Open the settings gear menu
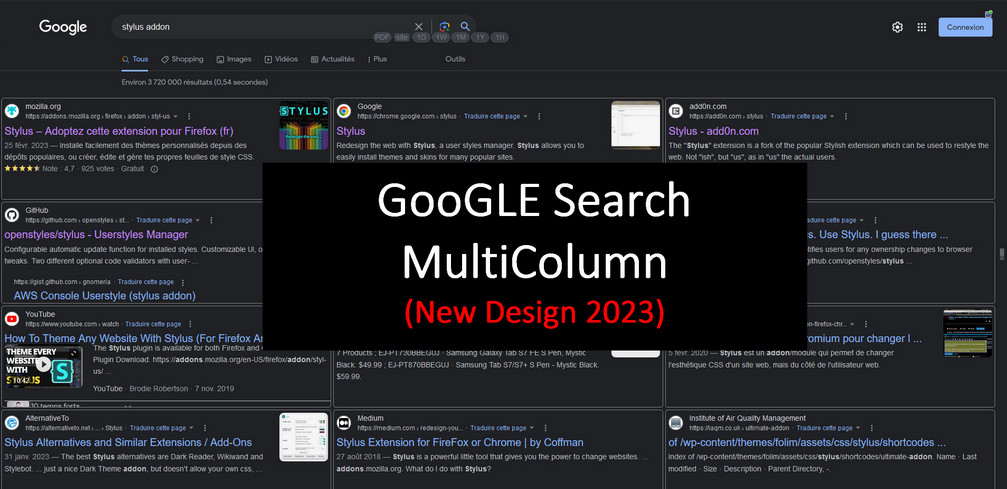 pyautogui.click(x=897, y=27)
